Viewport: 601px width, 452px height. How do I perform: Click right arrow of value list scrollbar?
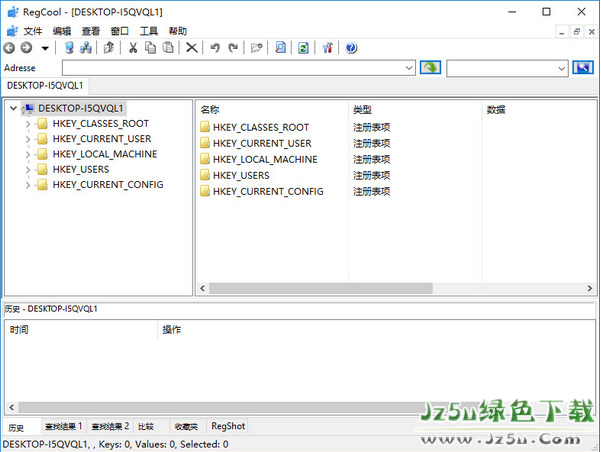point(590,288)
